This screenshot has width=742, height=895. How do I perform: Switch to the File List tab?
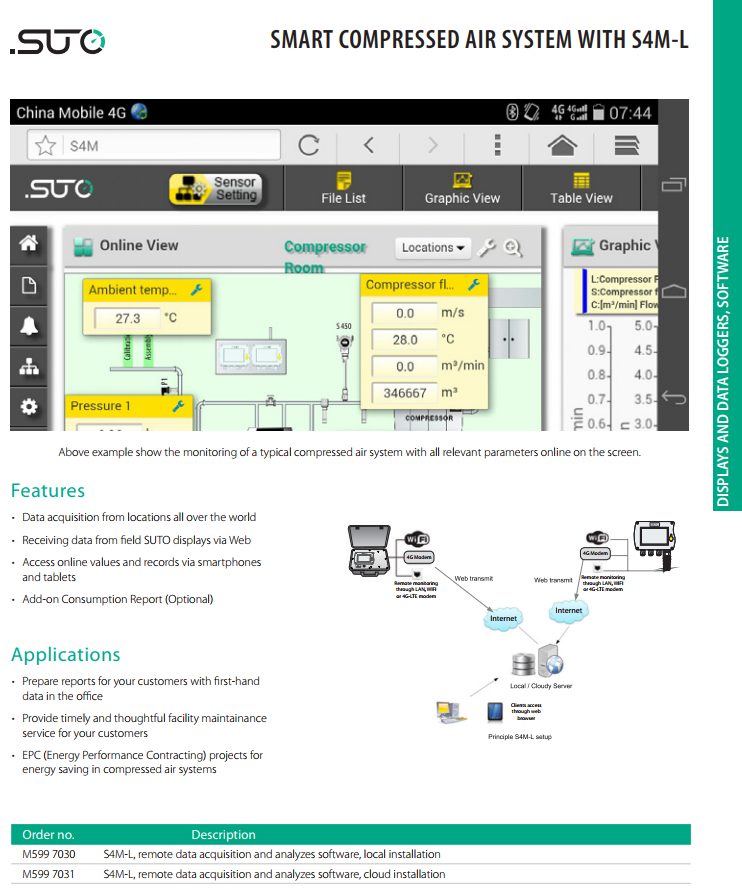(343, 189)
